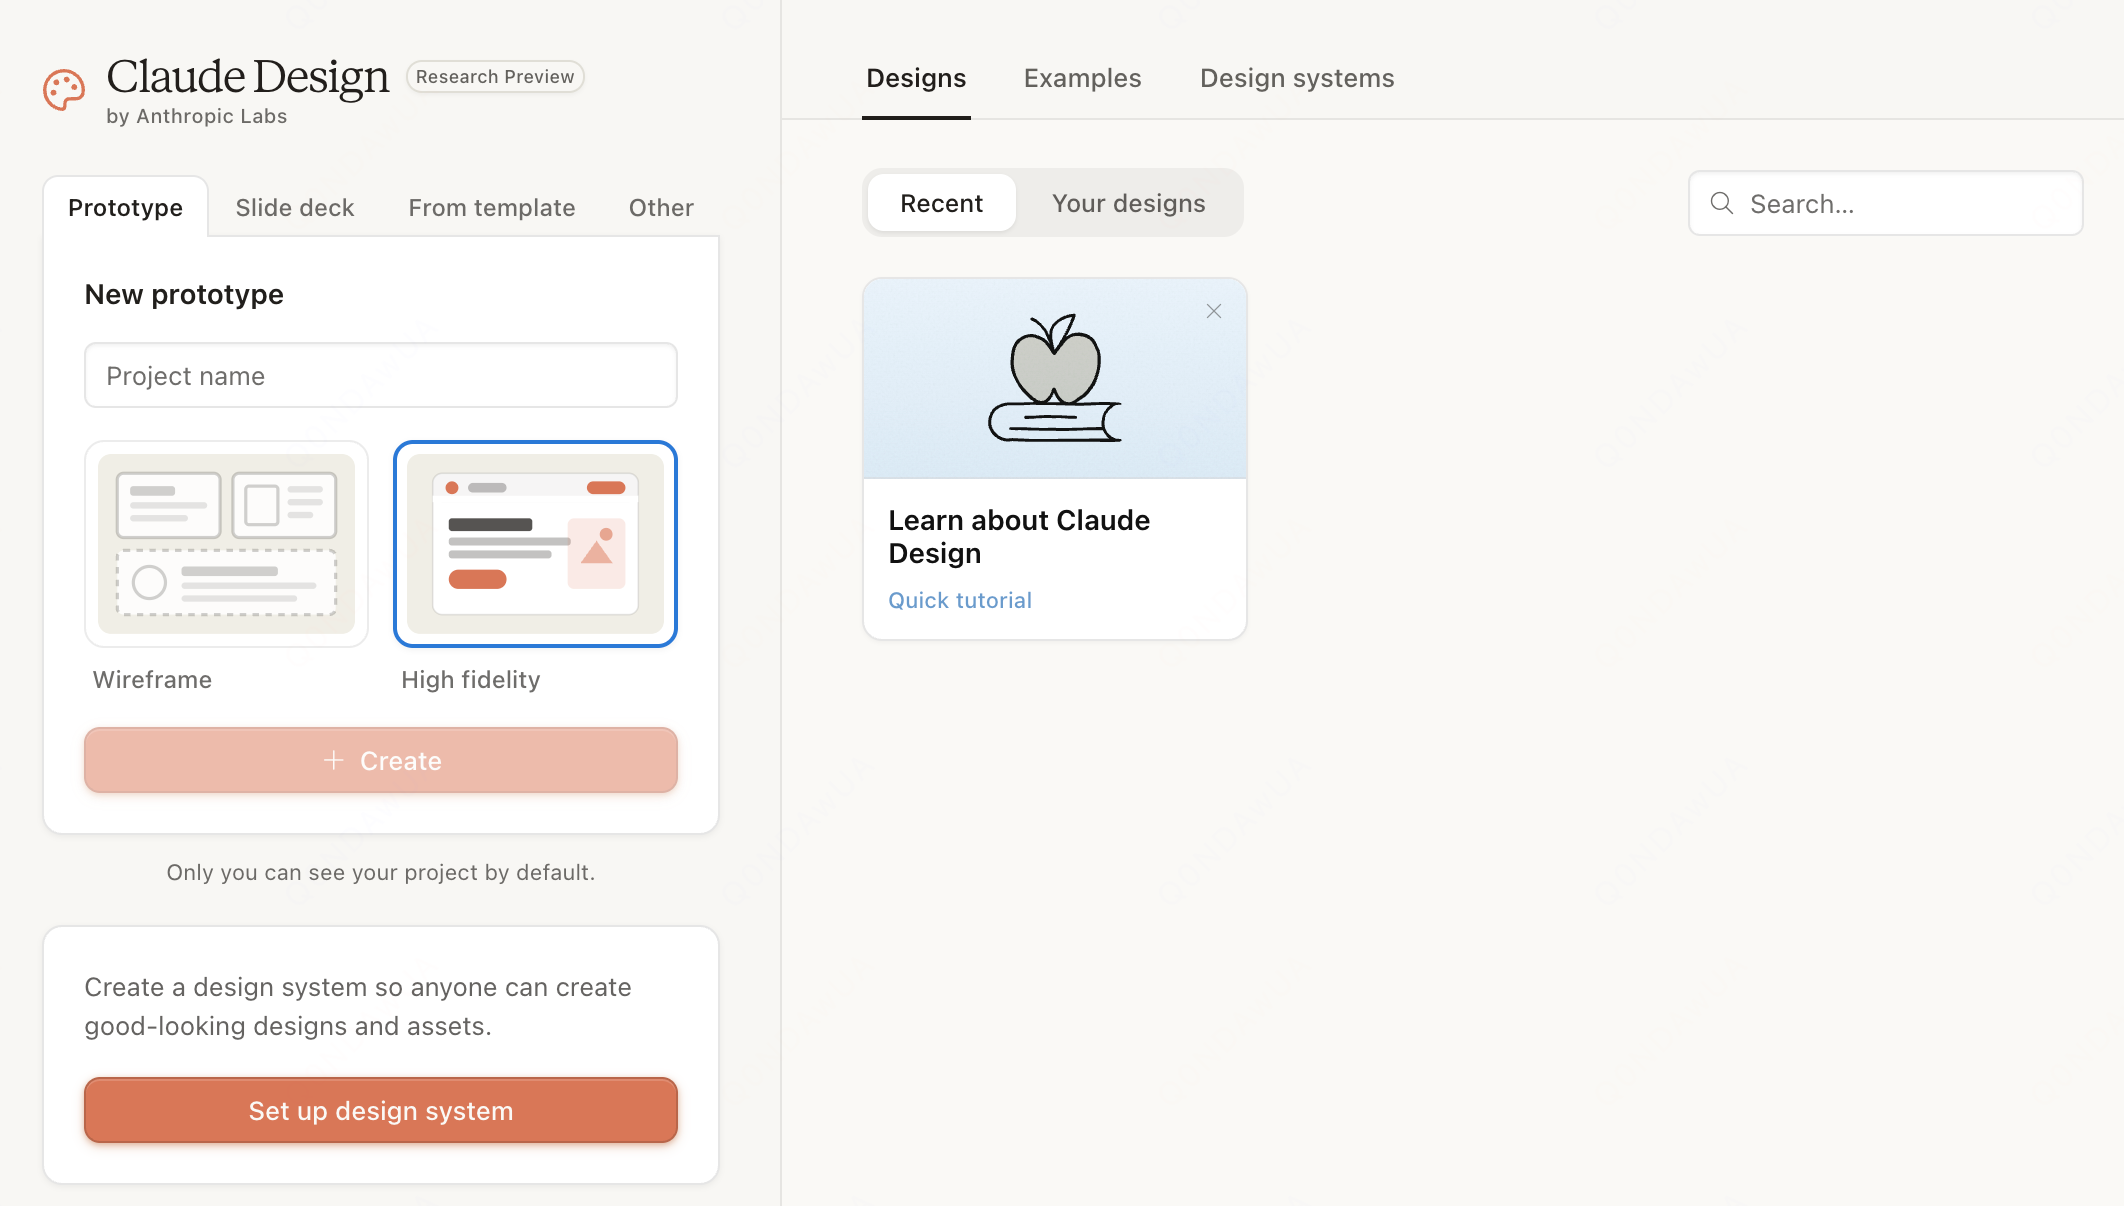Click "Only you can see your project" note
The width and height of the screenshot is (2124, 1206).
[381, 873]
